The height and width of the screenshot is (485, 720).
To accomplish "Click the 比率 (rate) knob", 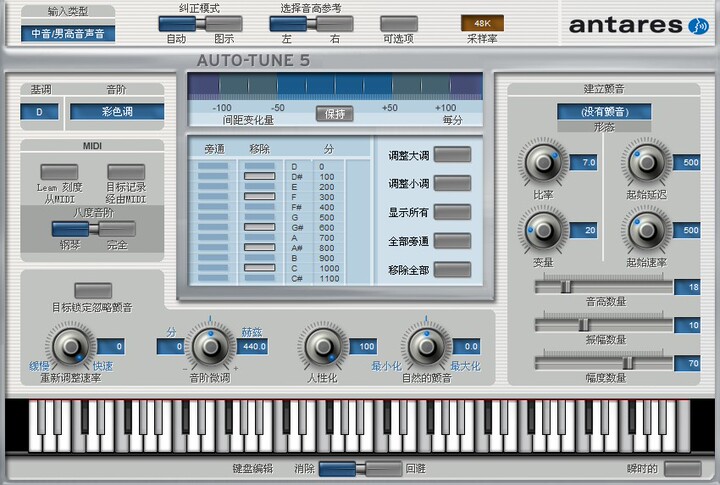I will 543,162.
